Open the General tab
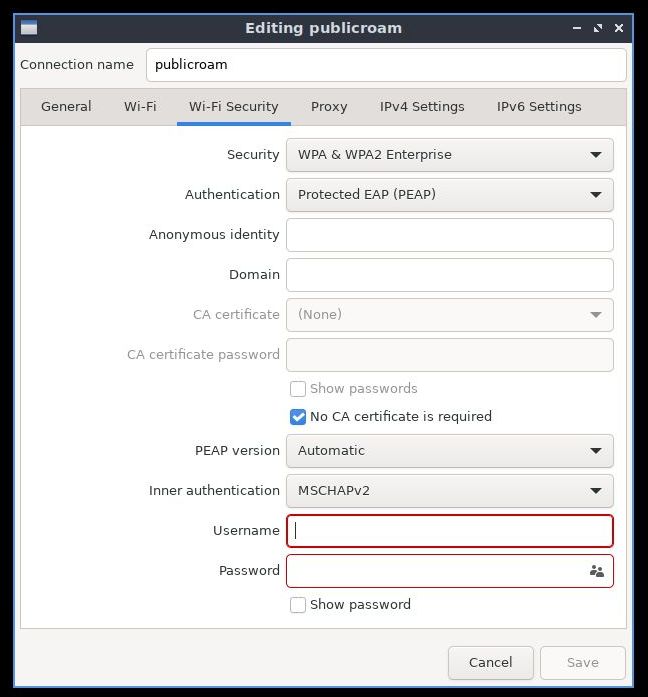 pyautogui.click(x=66, y=107)
